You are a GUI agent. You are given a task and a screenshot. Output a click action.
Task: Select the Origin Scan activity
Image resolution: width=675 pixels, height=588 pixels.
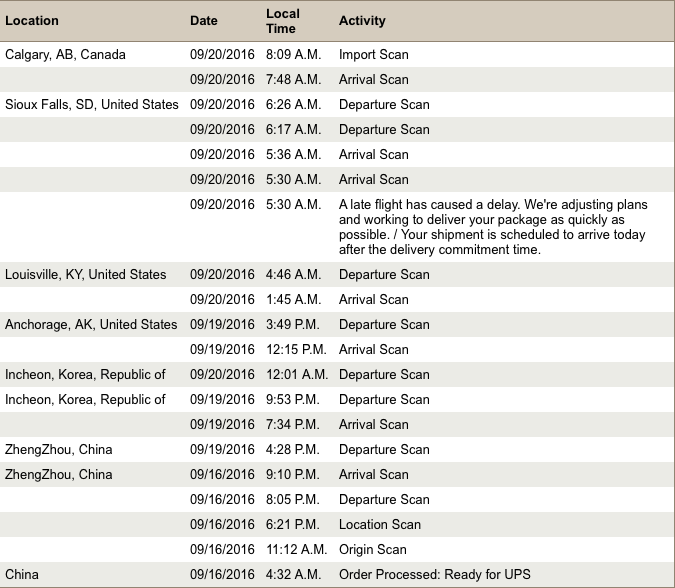pos(373,549)
